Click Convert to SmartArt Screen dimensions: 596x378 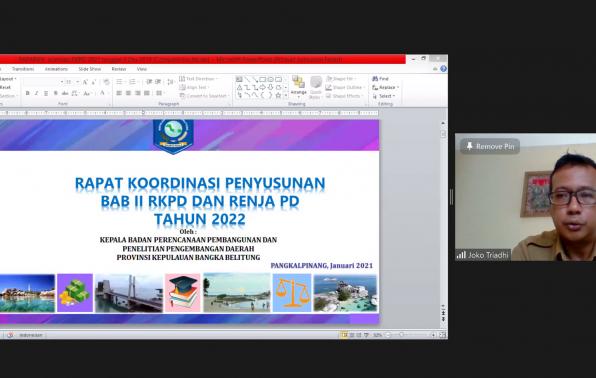203,96
